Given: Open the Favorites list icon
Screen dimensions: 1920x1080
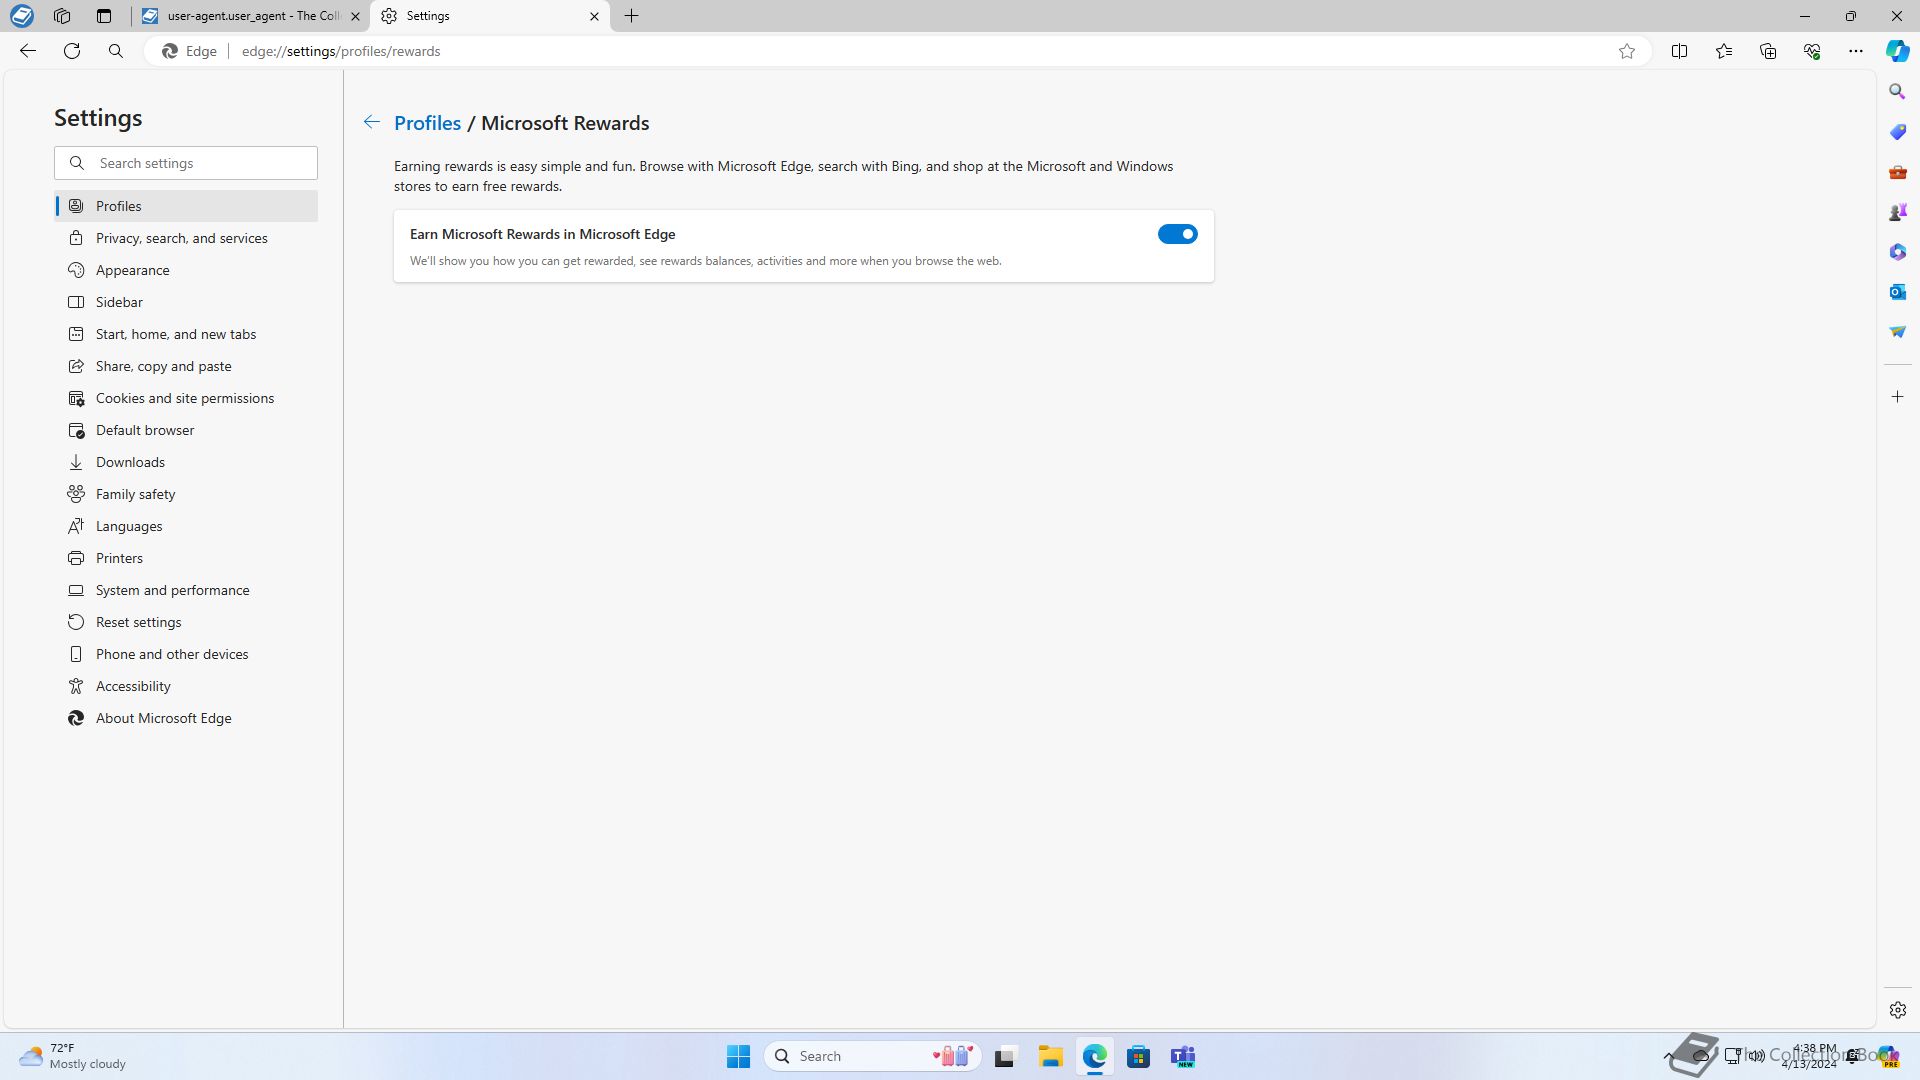Looking at the screenshot, I should [1723, 51].
